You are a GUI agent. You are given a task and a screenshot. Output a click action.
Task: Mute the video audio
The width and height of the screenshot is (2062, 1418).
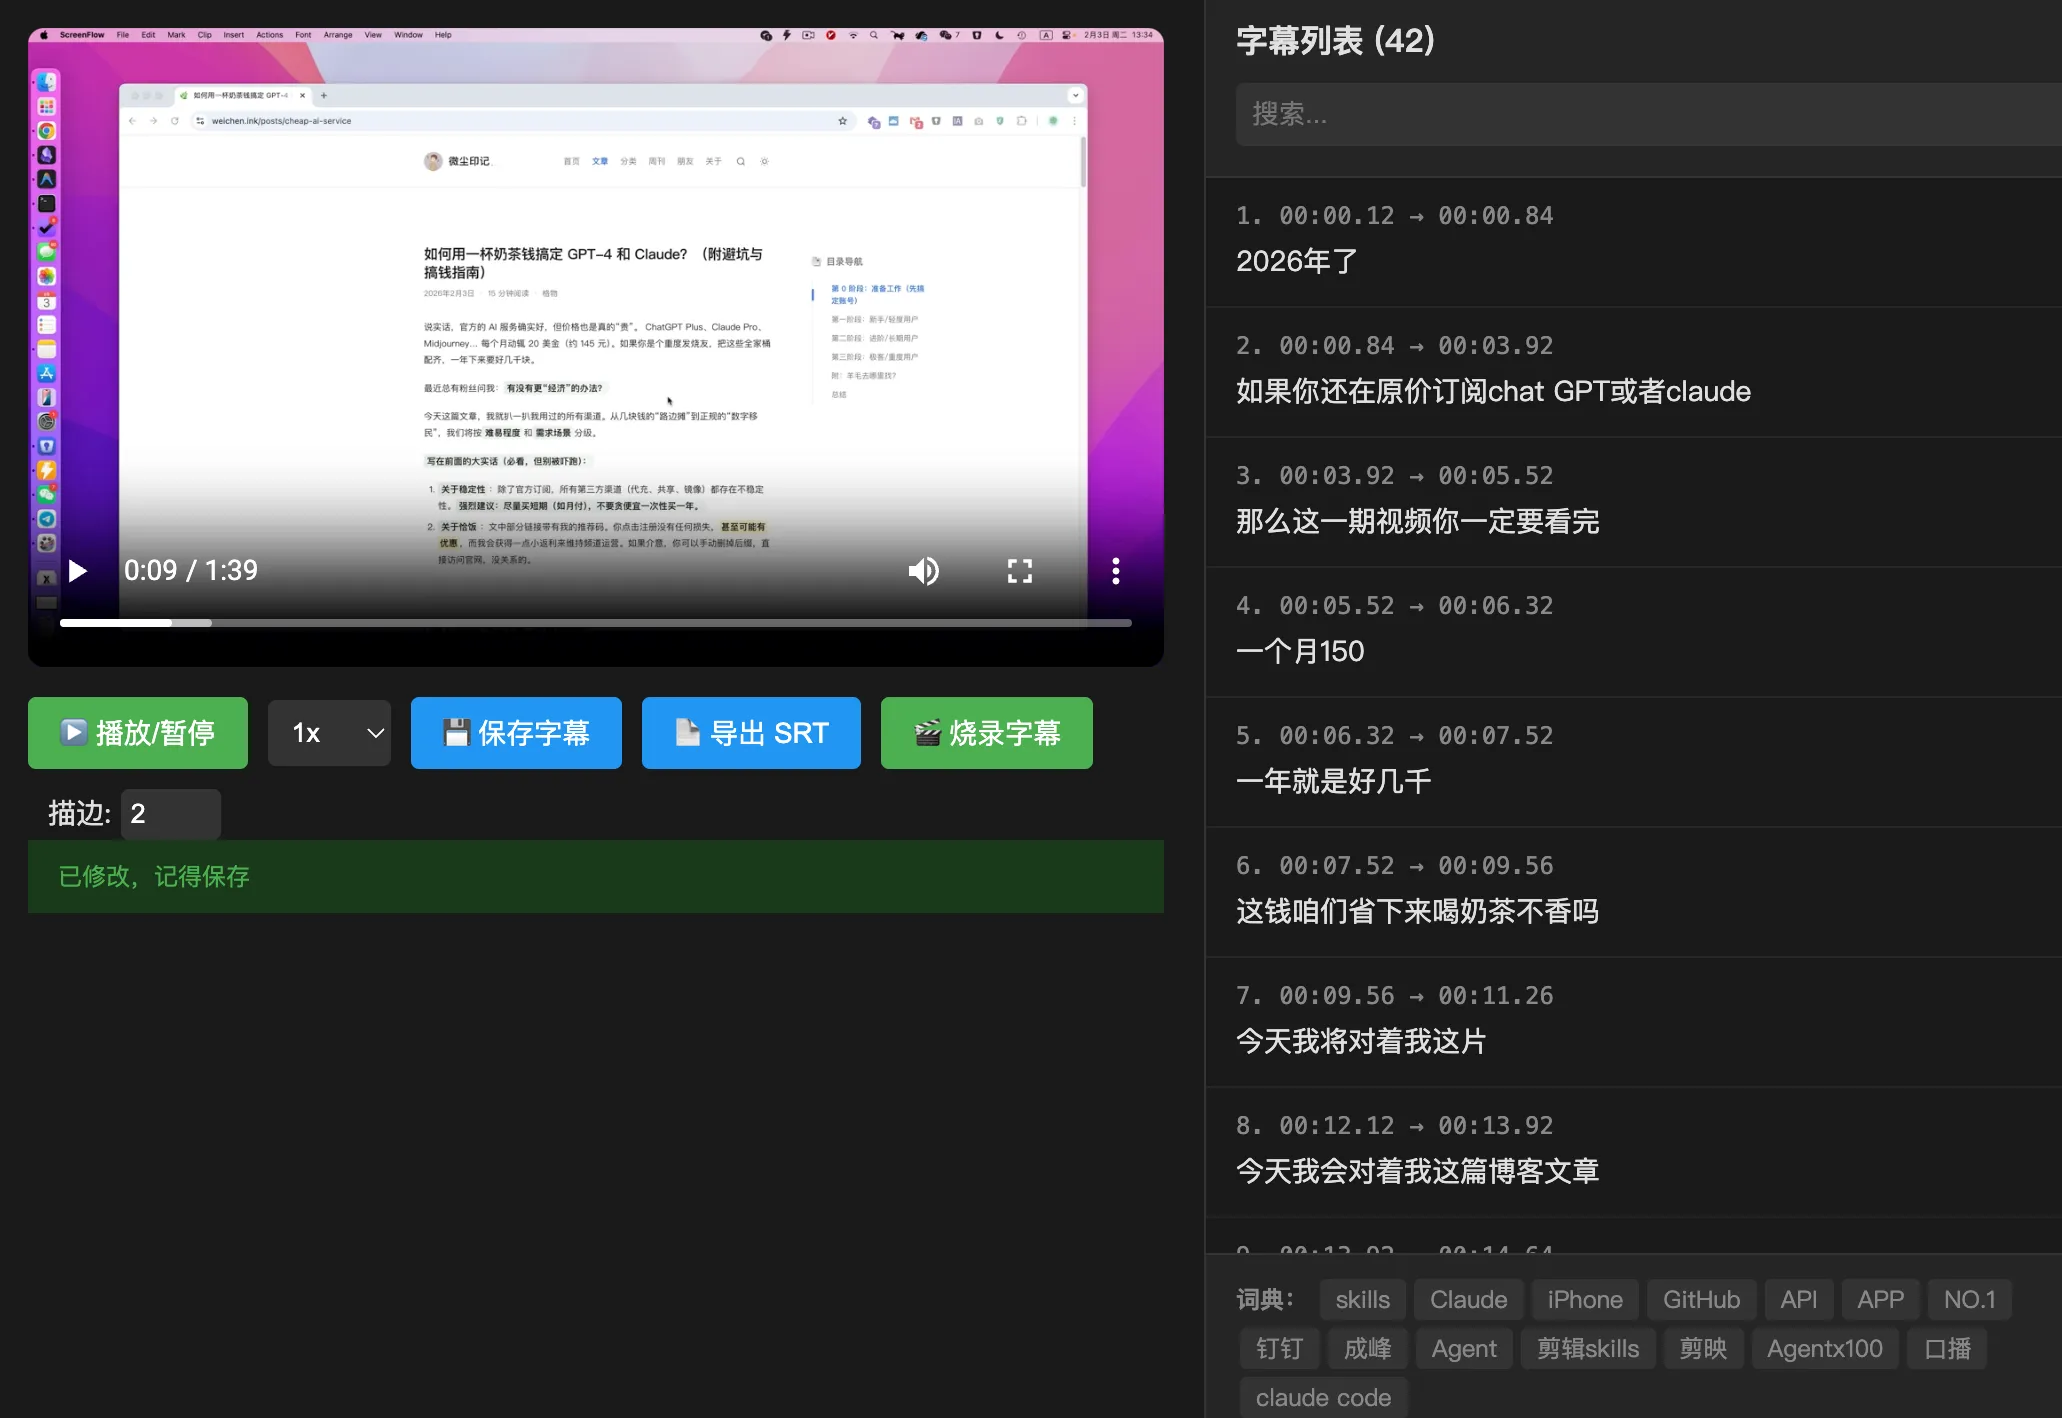point(924,571)
